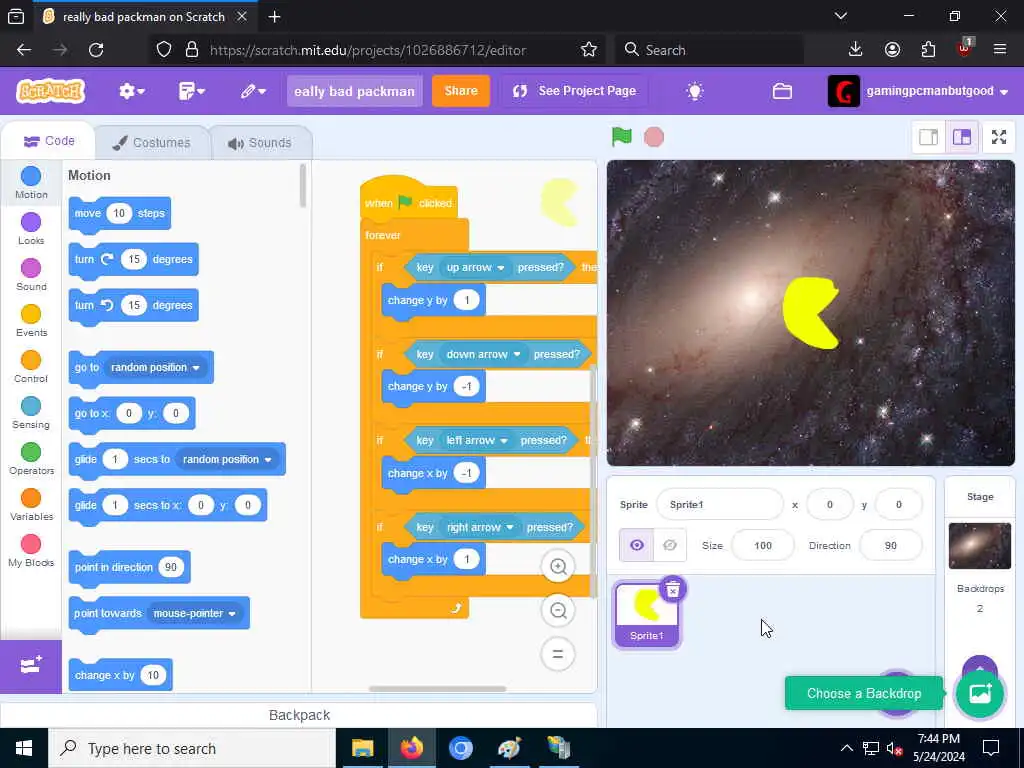
Task: Select the Motion block category
Action: tap(31, 183)
